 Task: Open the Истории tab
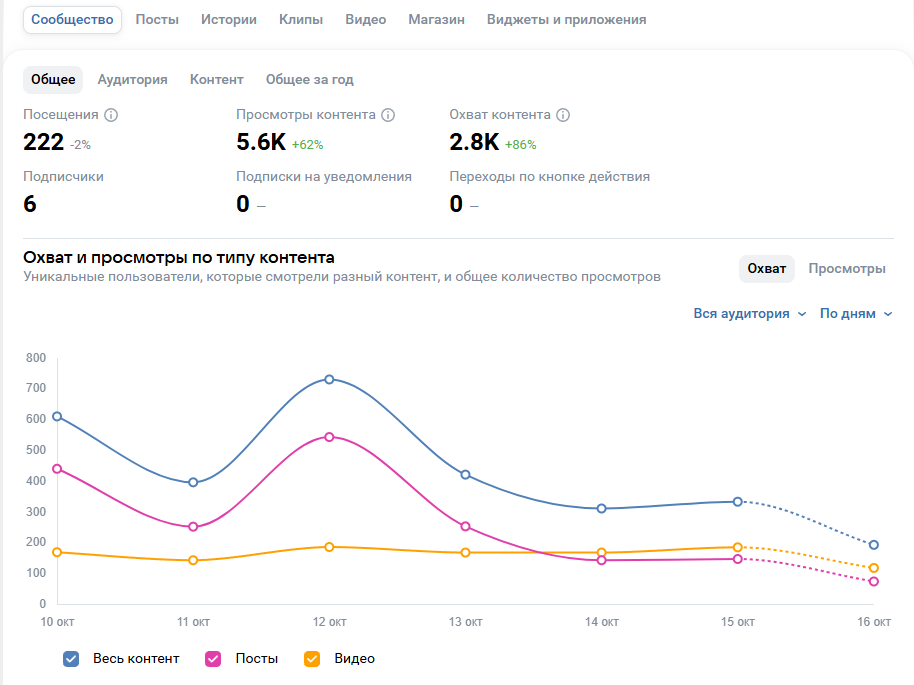click(x=228, y=19)
